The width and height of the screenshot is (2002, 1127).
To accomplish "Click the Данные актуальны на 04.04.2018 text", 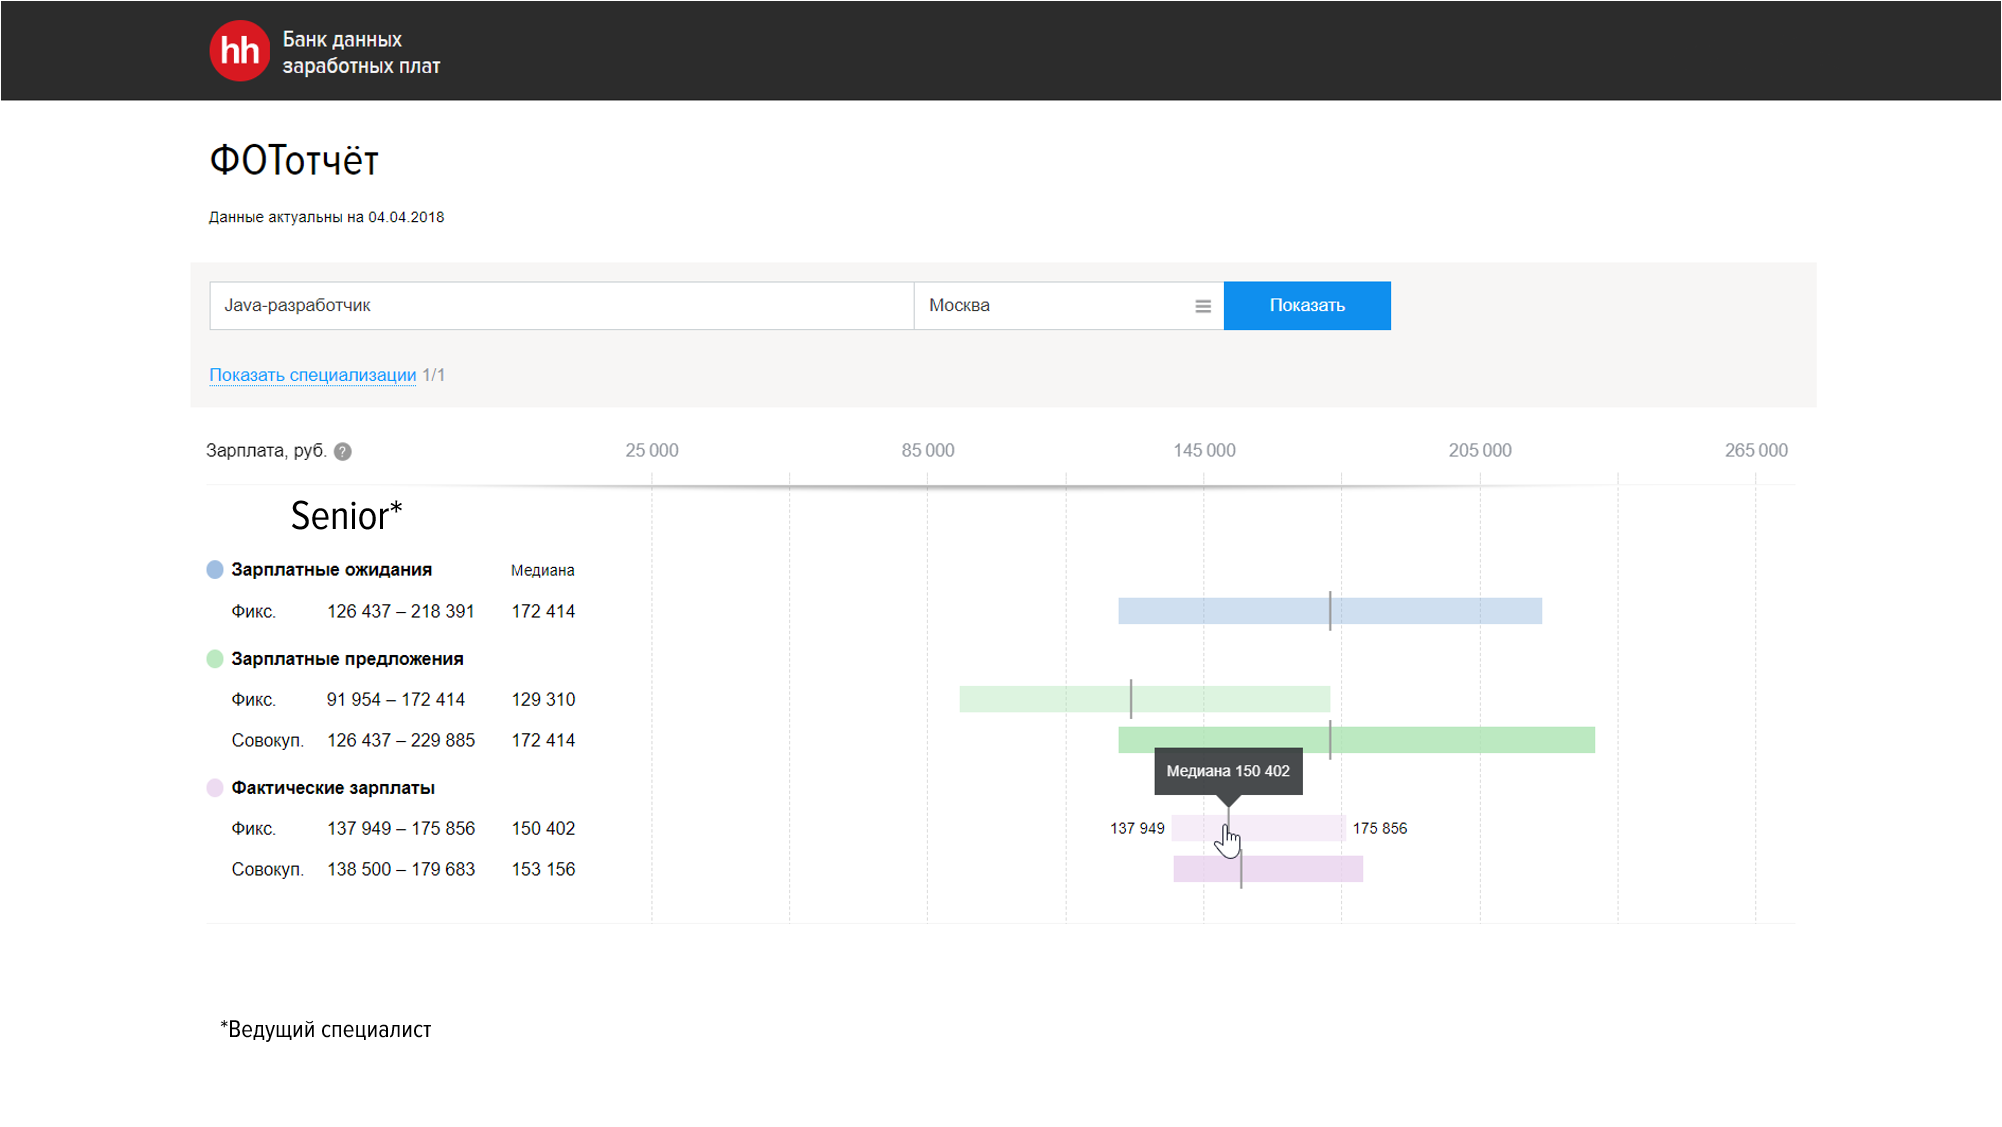I will [326, 217].
